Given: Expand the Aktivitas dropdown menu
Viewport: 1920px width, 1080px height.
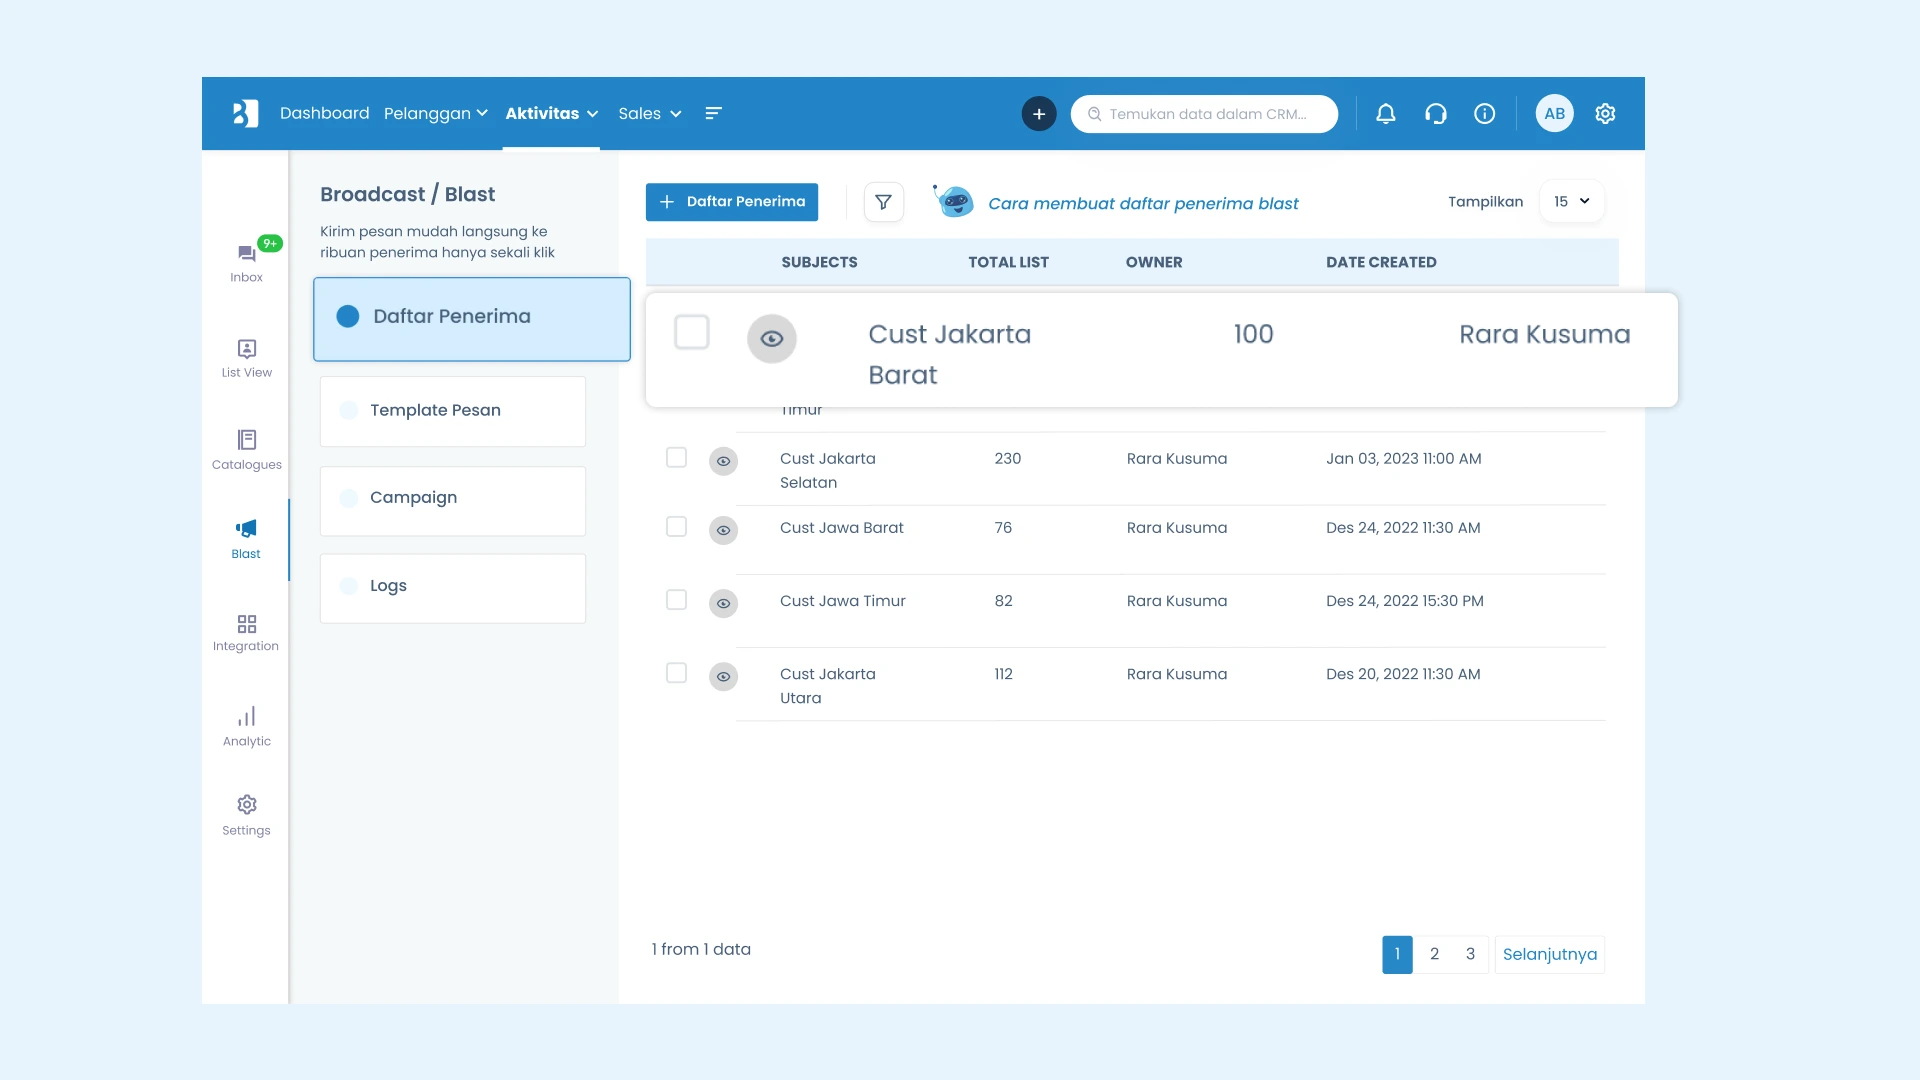Looking at the screenshot, I should coord(551,114).
